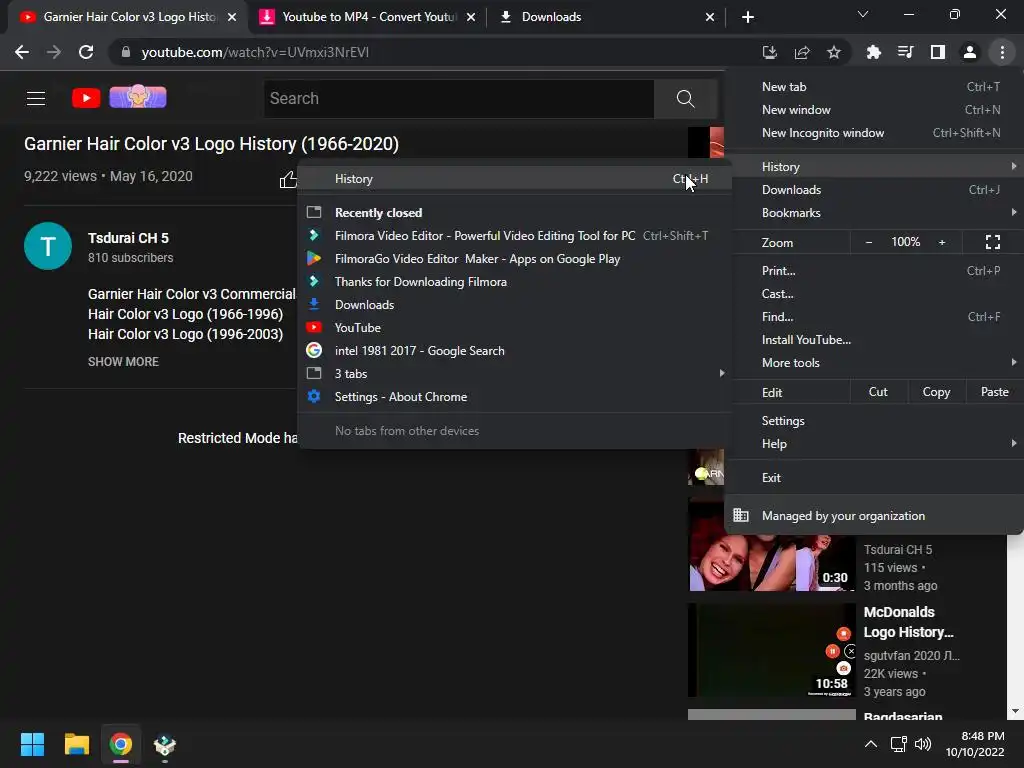
Task: Click Managed by your organization
Action: (x=874, y=516)
